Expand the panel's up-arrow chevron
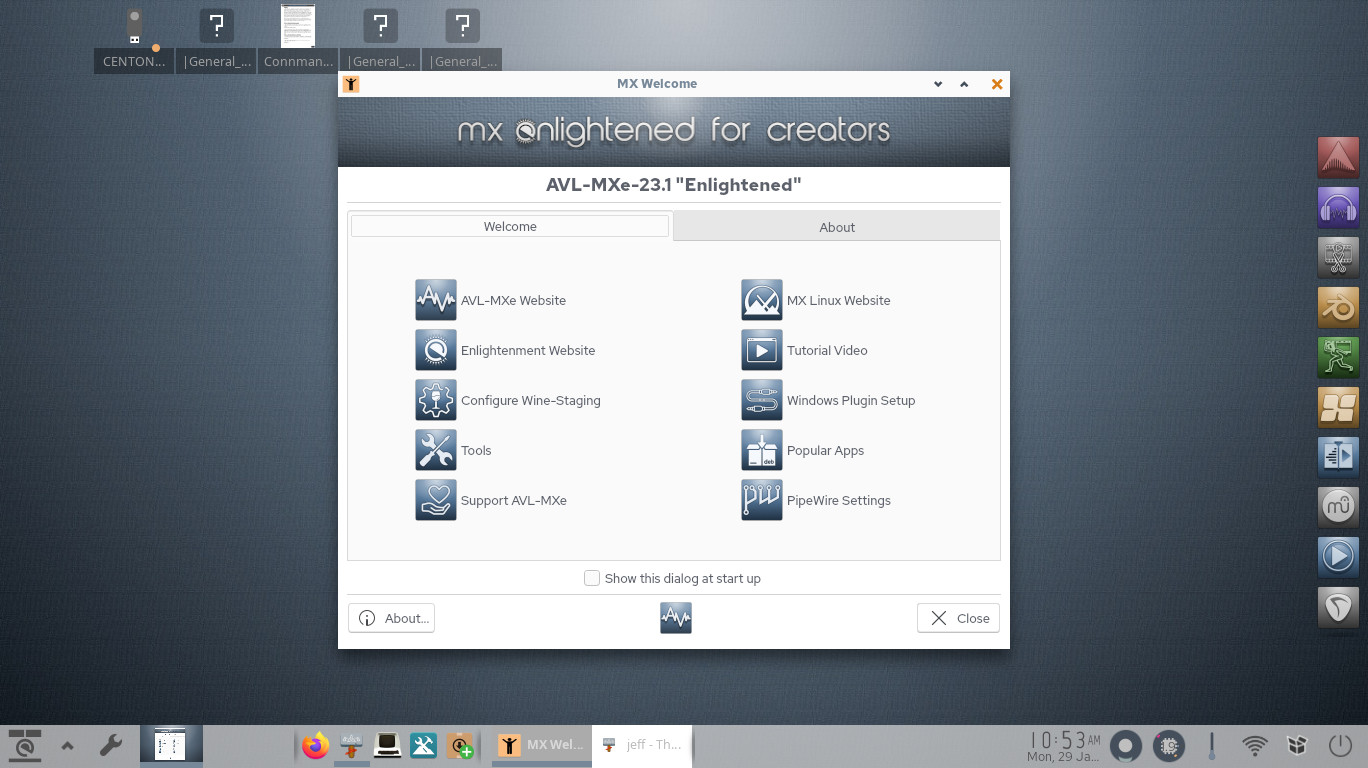Viewport: 1368px width, 768px height. tap(68, 745)
